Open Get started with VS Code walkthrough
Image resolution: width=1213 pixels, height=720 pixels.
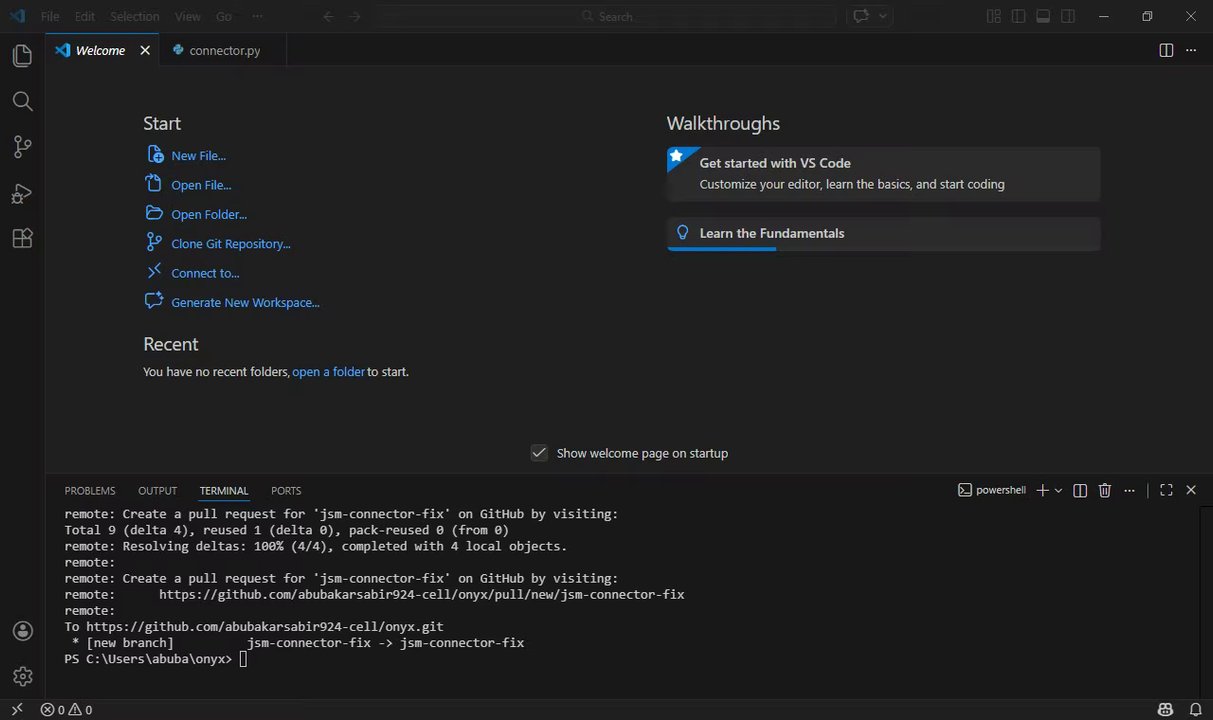click(884, 173)
